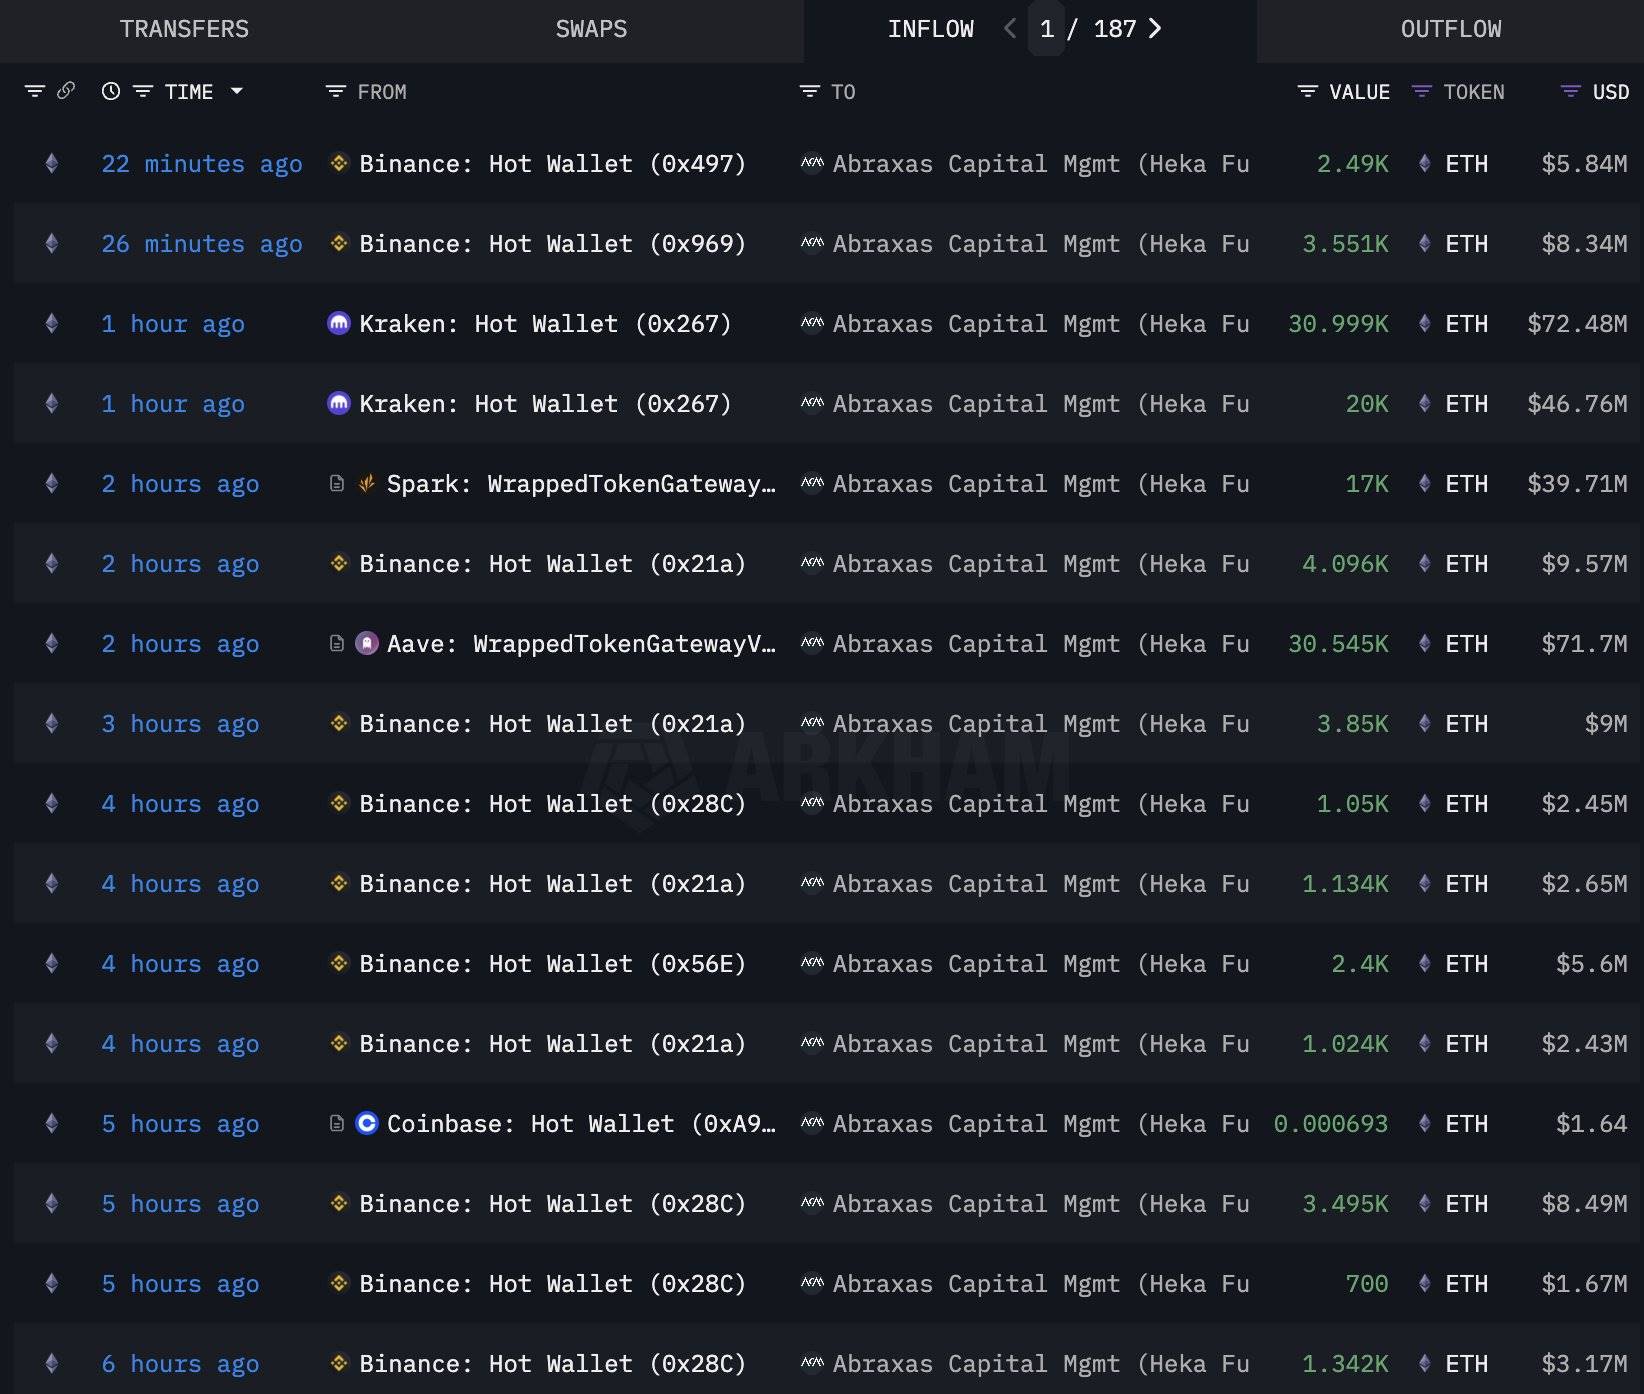This screenshot has width=1644, height=1394.
Task: Click the ETH token in $71.7M row
Action: click(1466, 644)
